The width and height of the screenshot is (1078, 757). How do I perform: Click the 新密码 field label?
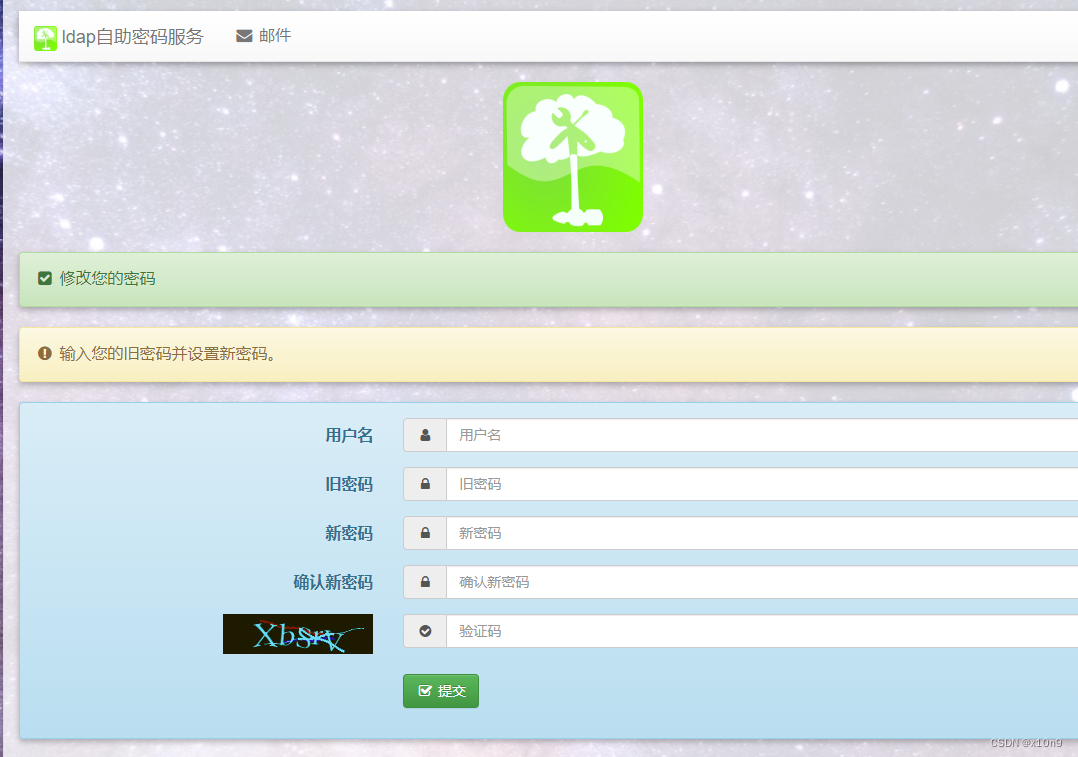point(349,534)
